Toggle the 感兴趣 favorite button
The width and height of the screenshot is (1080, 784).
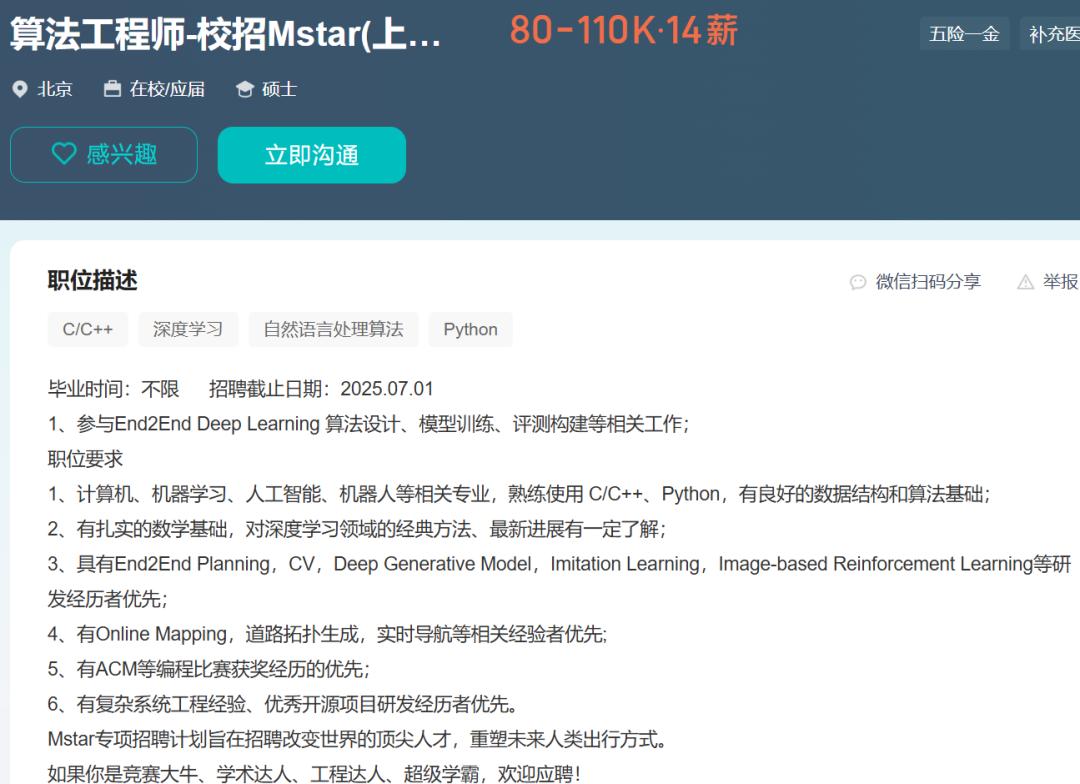pos(104,155)
